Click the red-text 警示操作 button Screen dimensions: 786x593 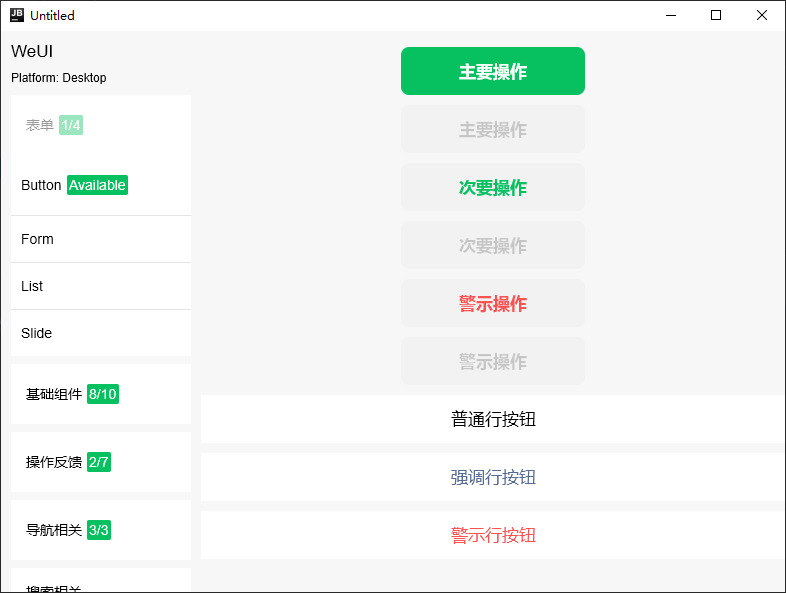493,303
